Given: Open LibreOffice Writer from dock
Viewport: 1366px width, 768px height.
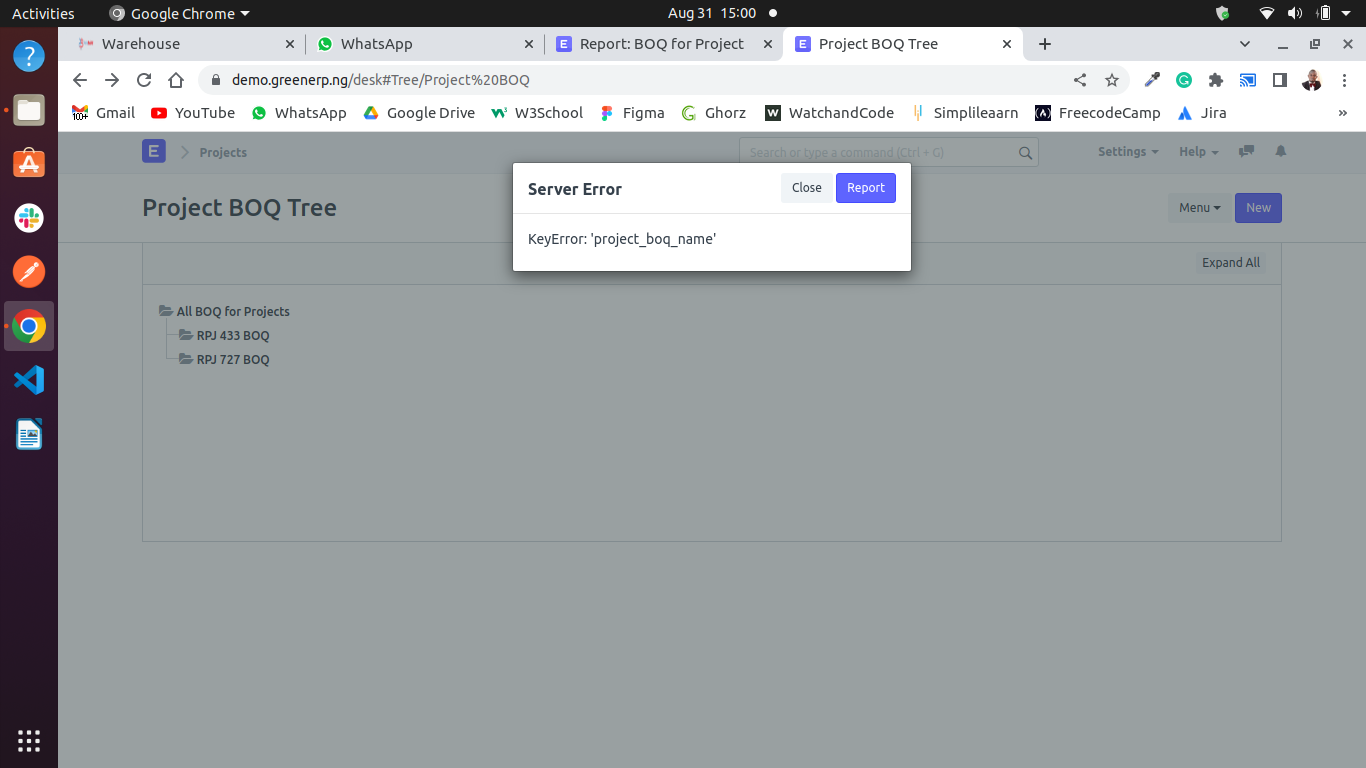Looking at the screenshot, I should (29, 434).
